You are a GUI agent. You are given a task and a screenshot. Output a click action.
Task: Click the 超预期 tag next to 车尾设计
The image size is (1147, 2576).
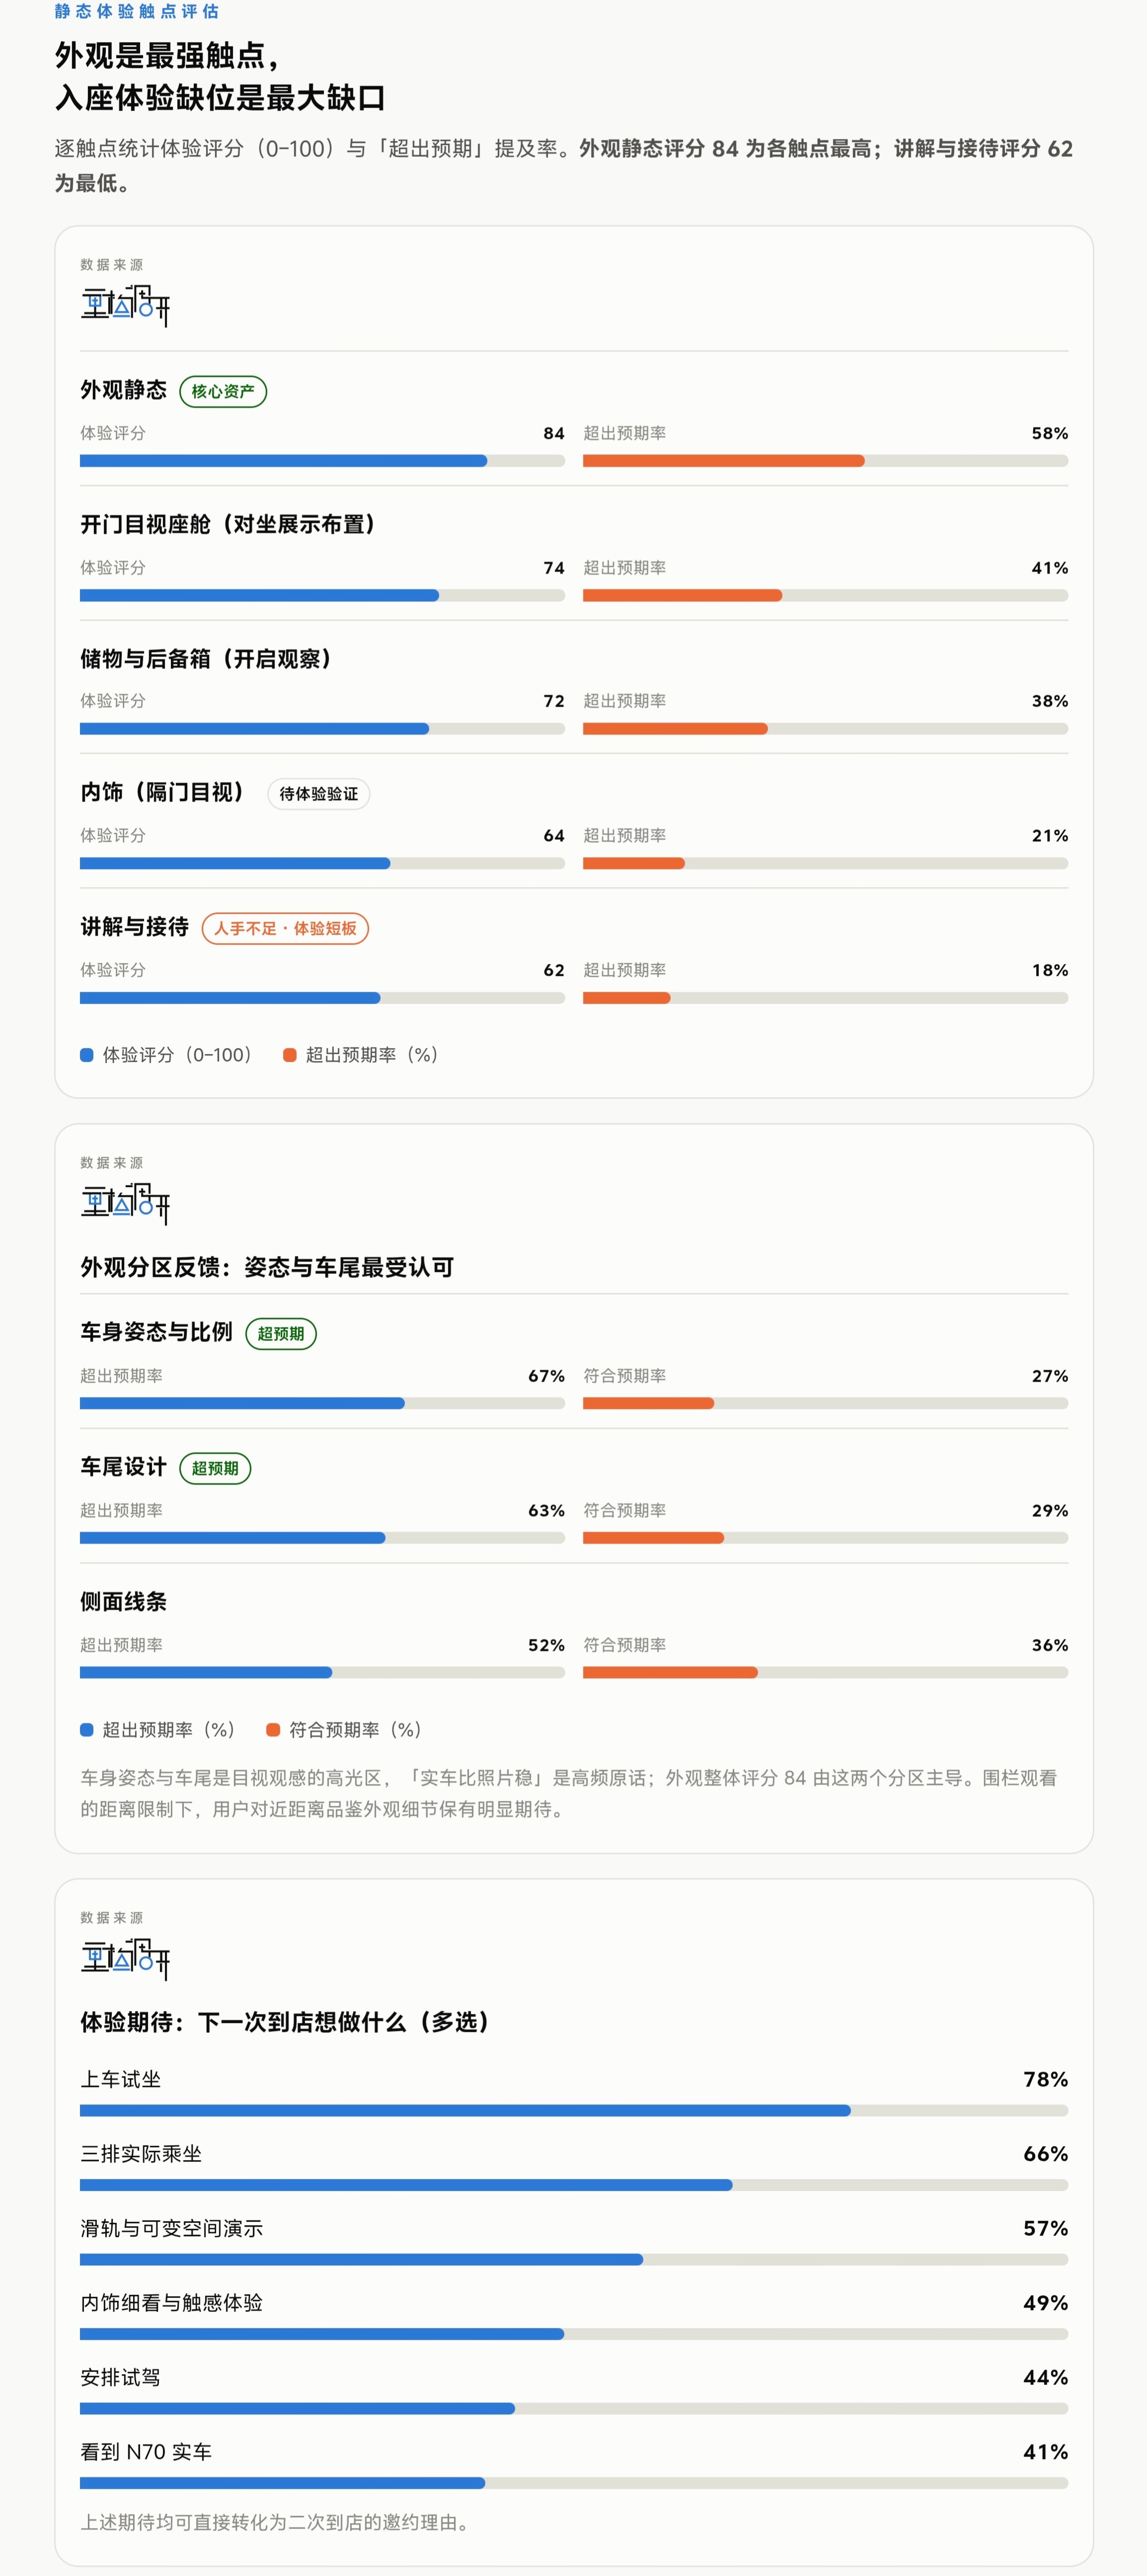click(215, 1468)
